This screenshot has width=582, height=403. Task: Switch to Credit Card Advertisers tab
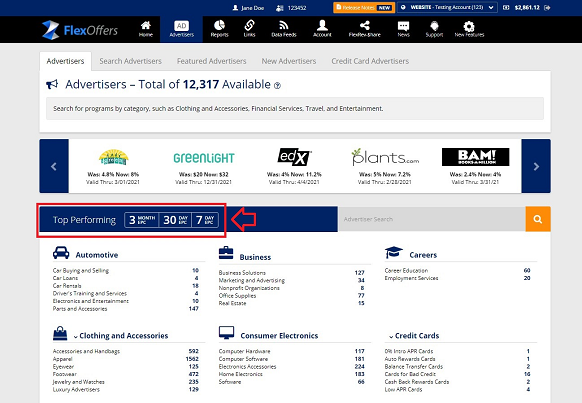[370, 61]
